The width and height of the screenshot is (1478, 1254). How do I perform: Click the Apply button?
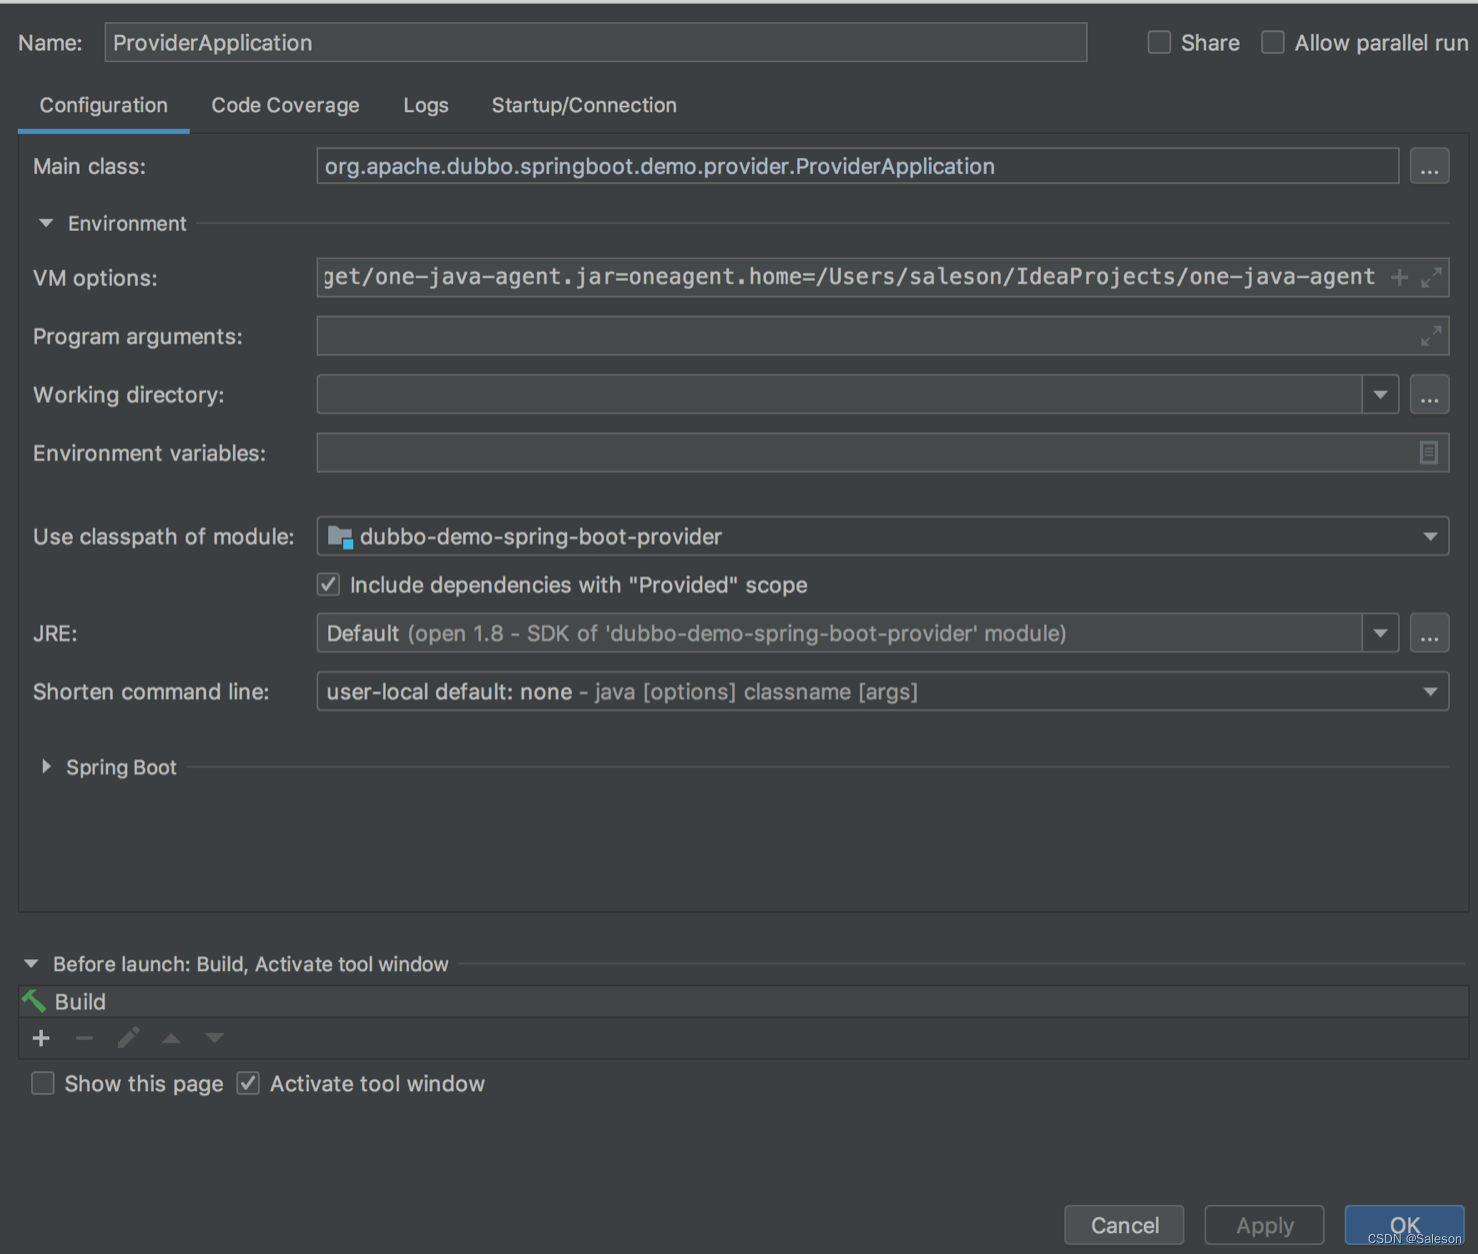(1264, 1225)
